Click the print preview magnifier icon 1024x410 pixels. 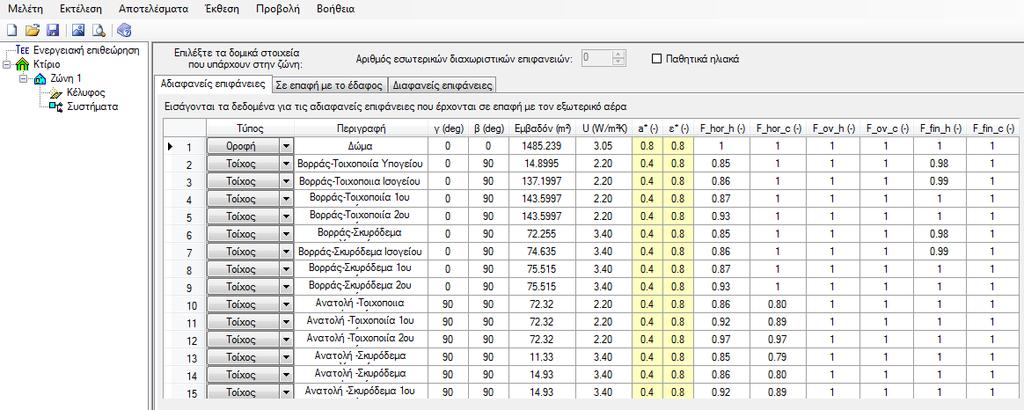(x=99, y=30)
